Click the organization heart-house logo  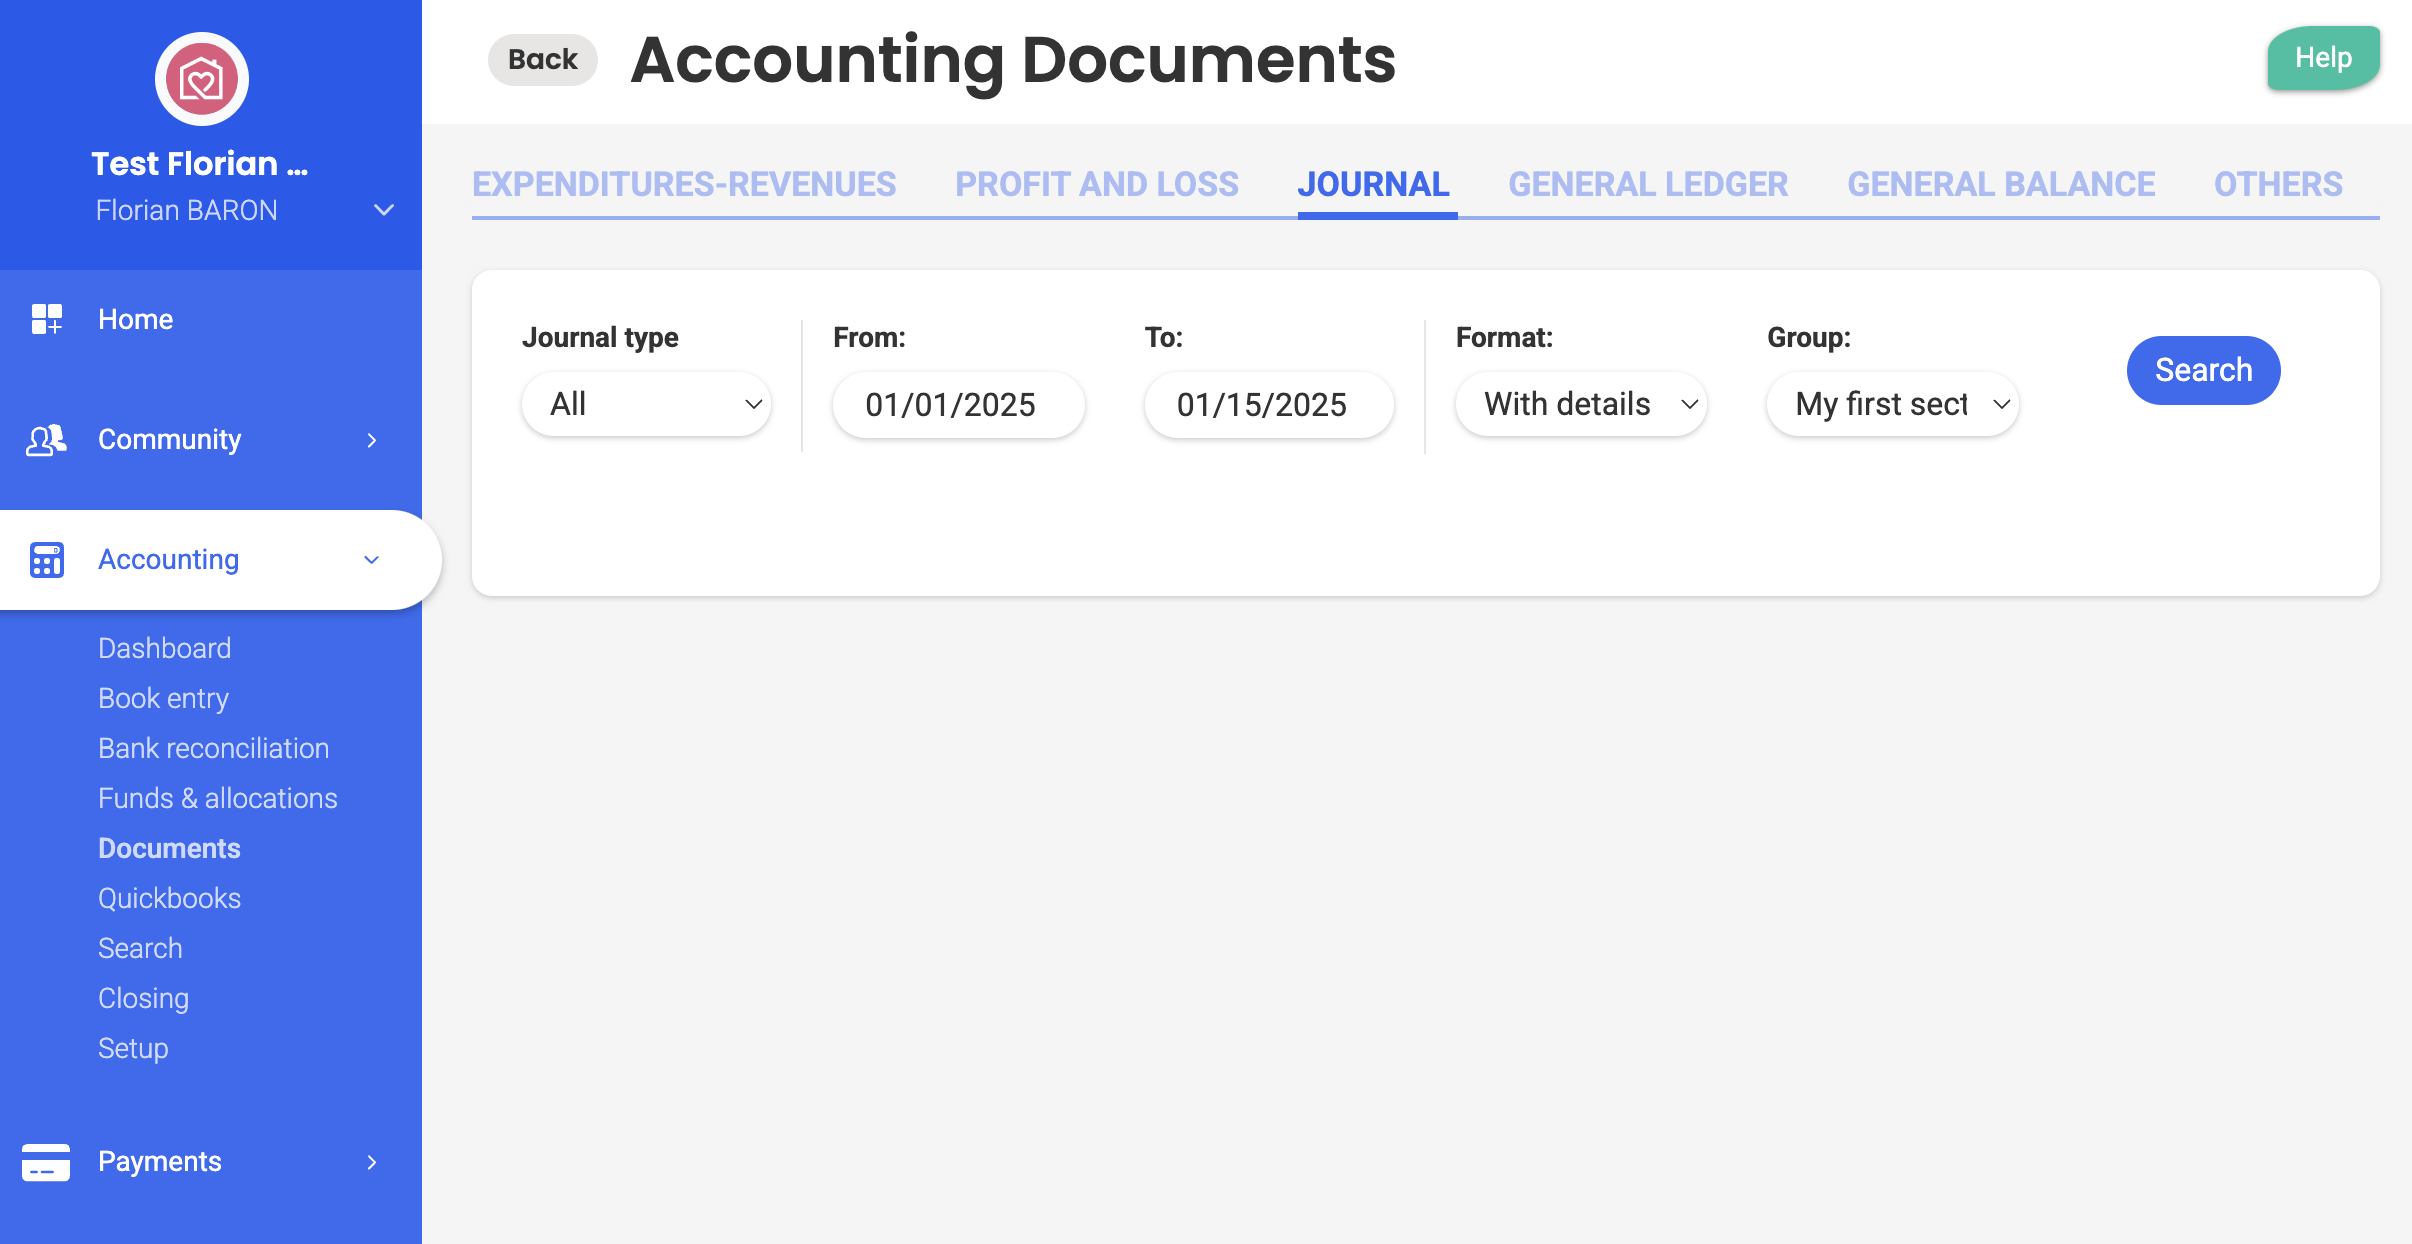[x=201, y=79]
